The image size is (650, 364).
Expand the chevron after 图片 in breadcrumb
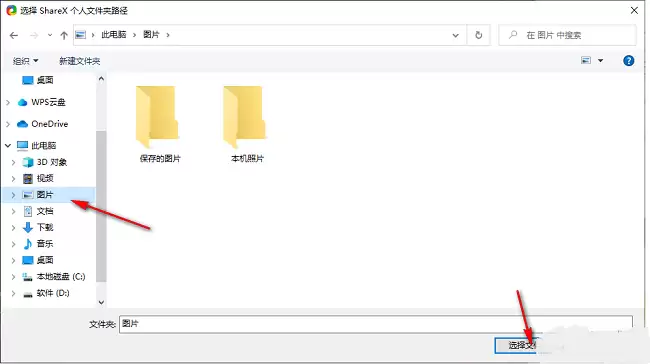168,35
